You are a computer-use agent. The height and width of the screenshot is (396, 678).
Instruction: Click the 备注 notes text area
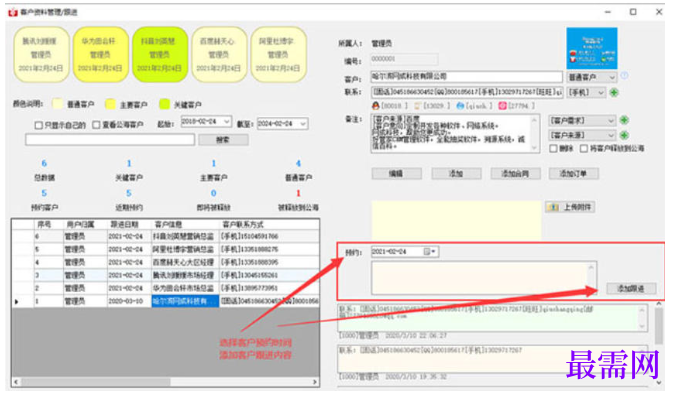pyautogui.click(x=455, y=133)
